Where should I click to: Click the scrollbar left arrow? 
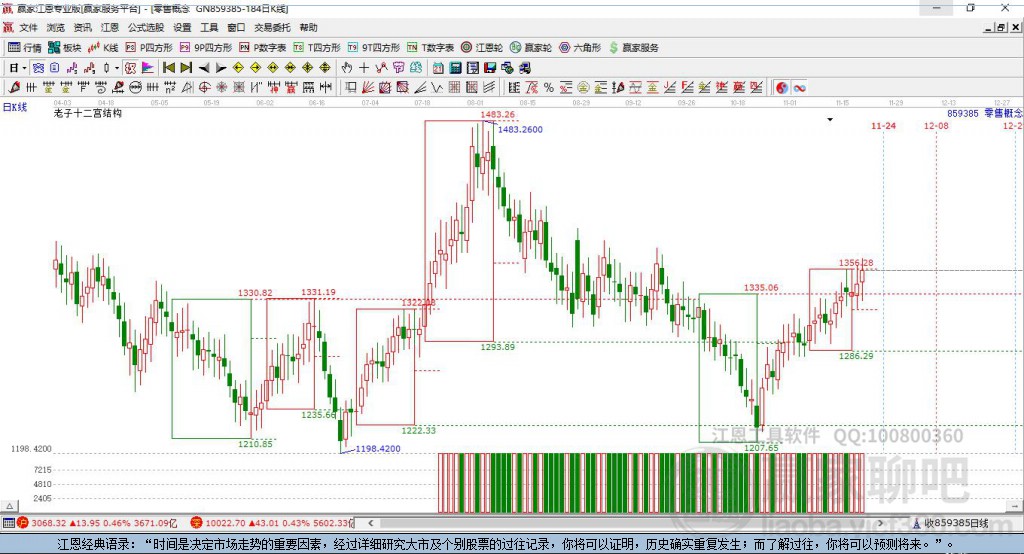pos(370,523)
